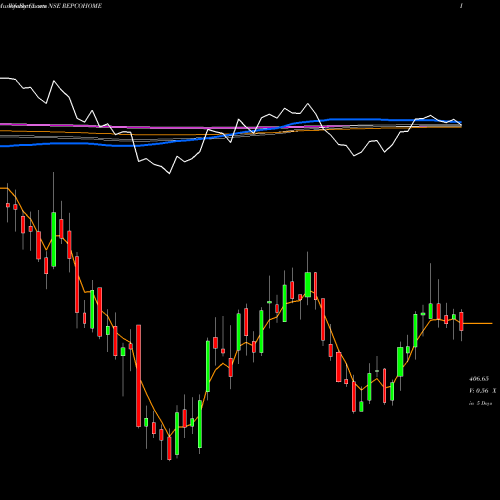This screenshot has height=500, width=500.
Task: Click the tall red candle at the steepest drop
Action: pyautogui.click(x=139, y=376)
